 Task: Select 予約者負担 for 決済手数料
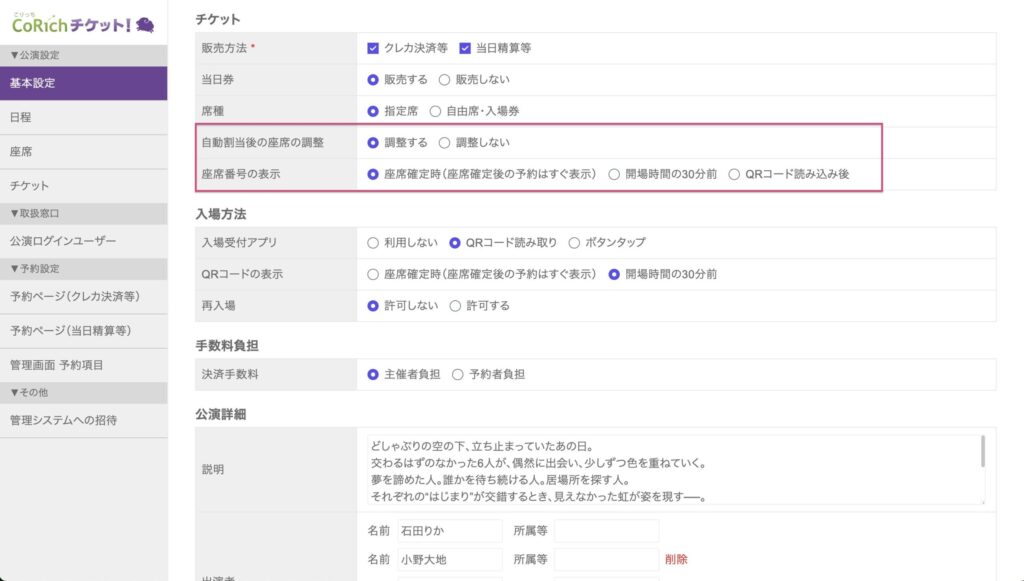click(x=458, y=374)
